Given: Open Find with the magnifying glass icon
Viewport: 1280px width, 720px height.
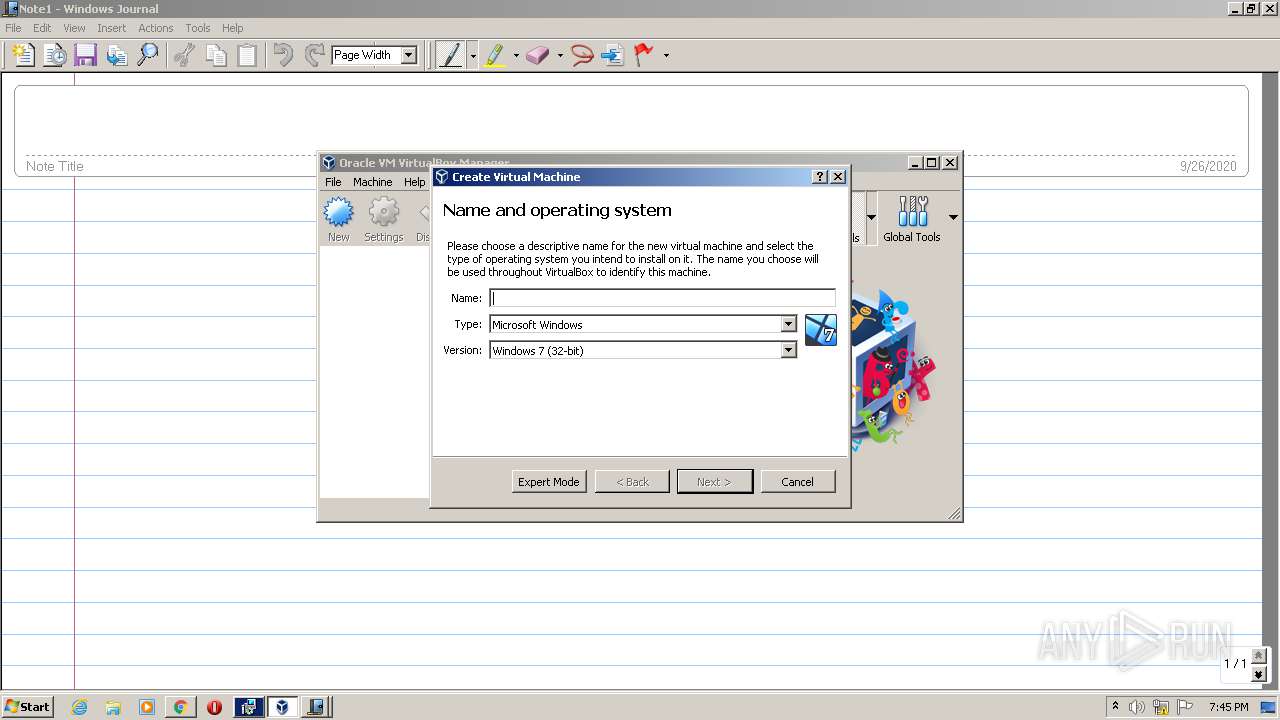Looking at the screenshot, I should point(148,55).
